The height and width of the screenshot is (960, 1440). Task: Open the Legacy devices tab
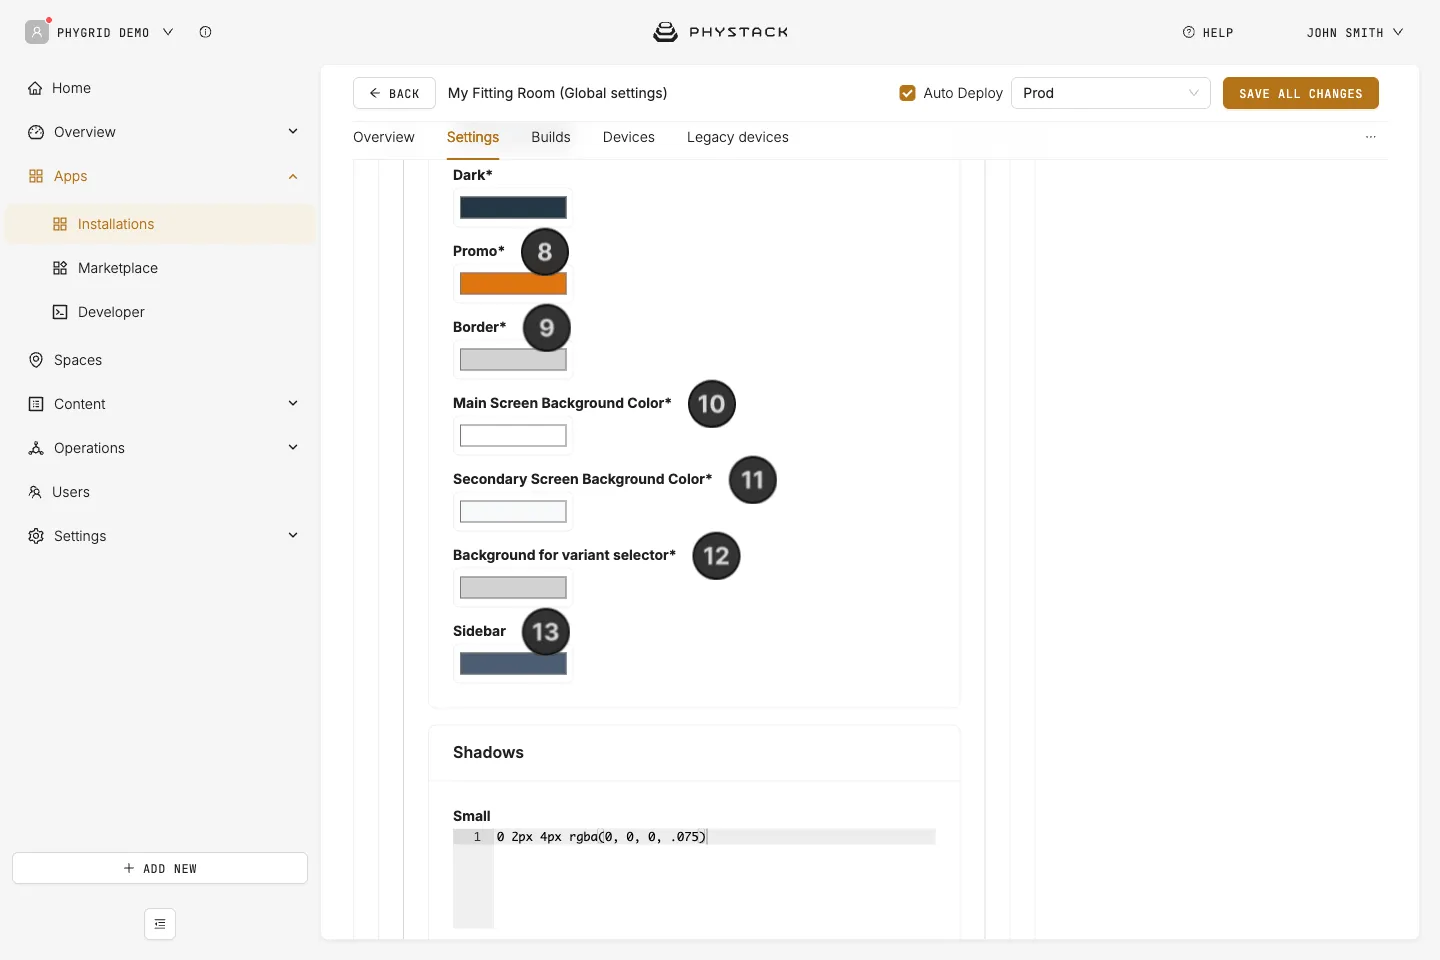(738, 137)
